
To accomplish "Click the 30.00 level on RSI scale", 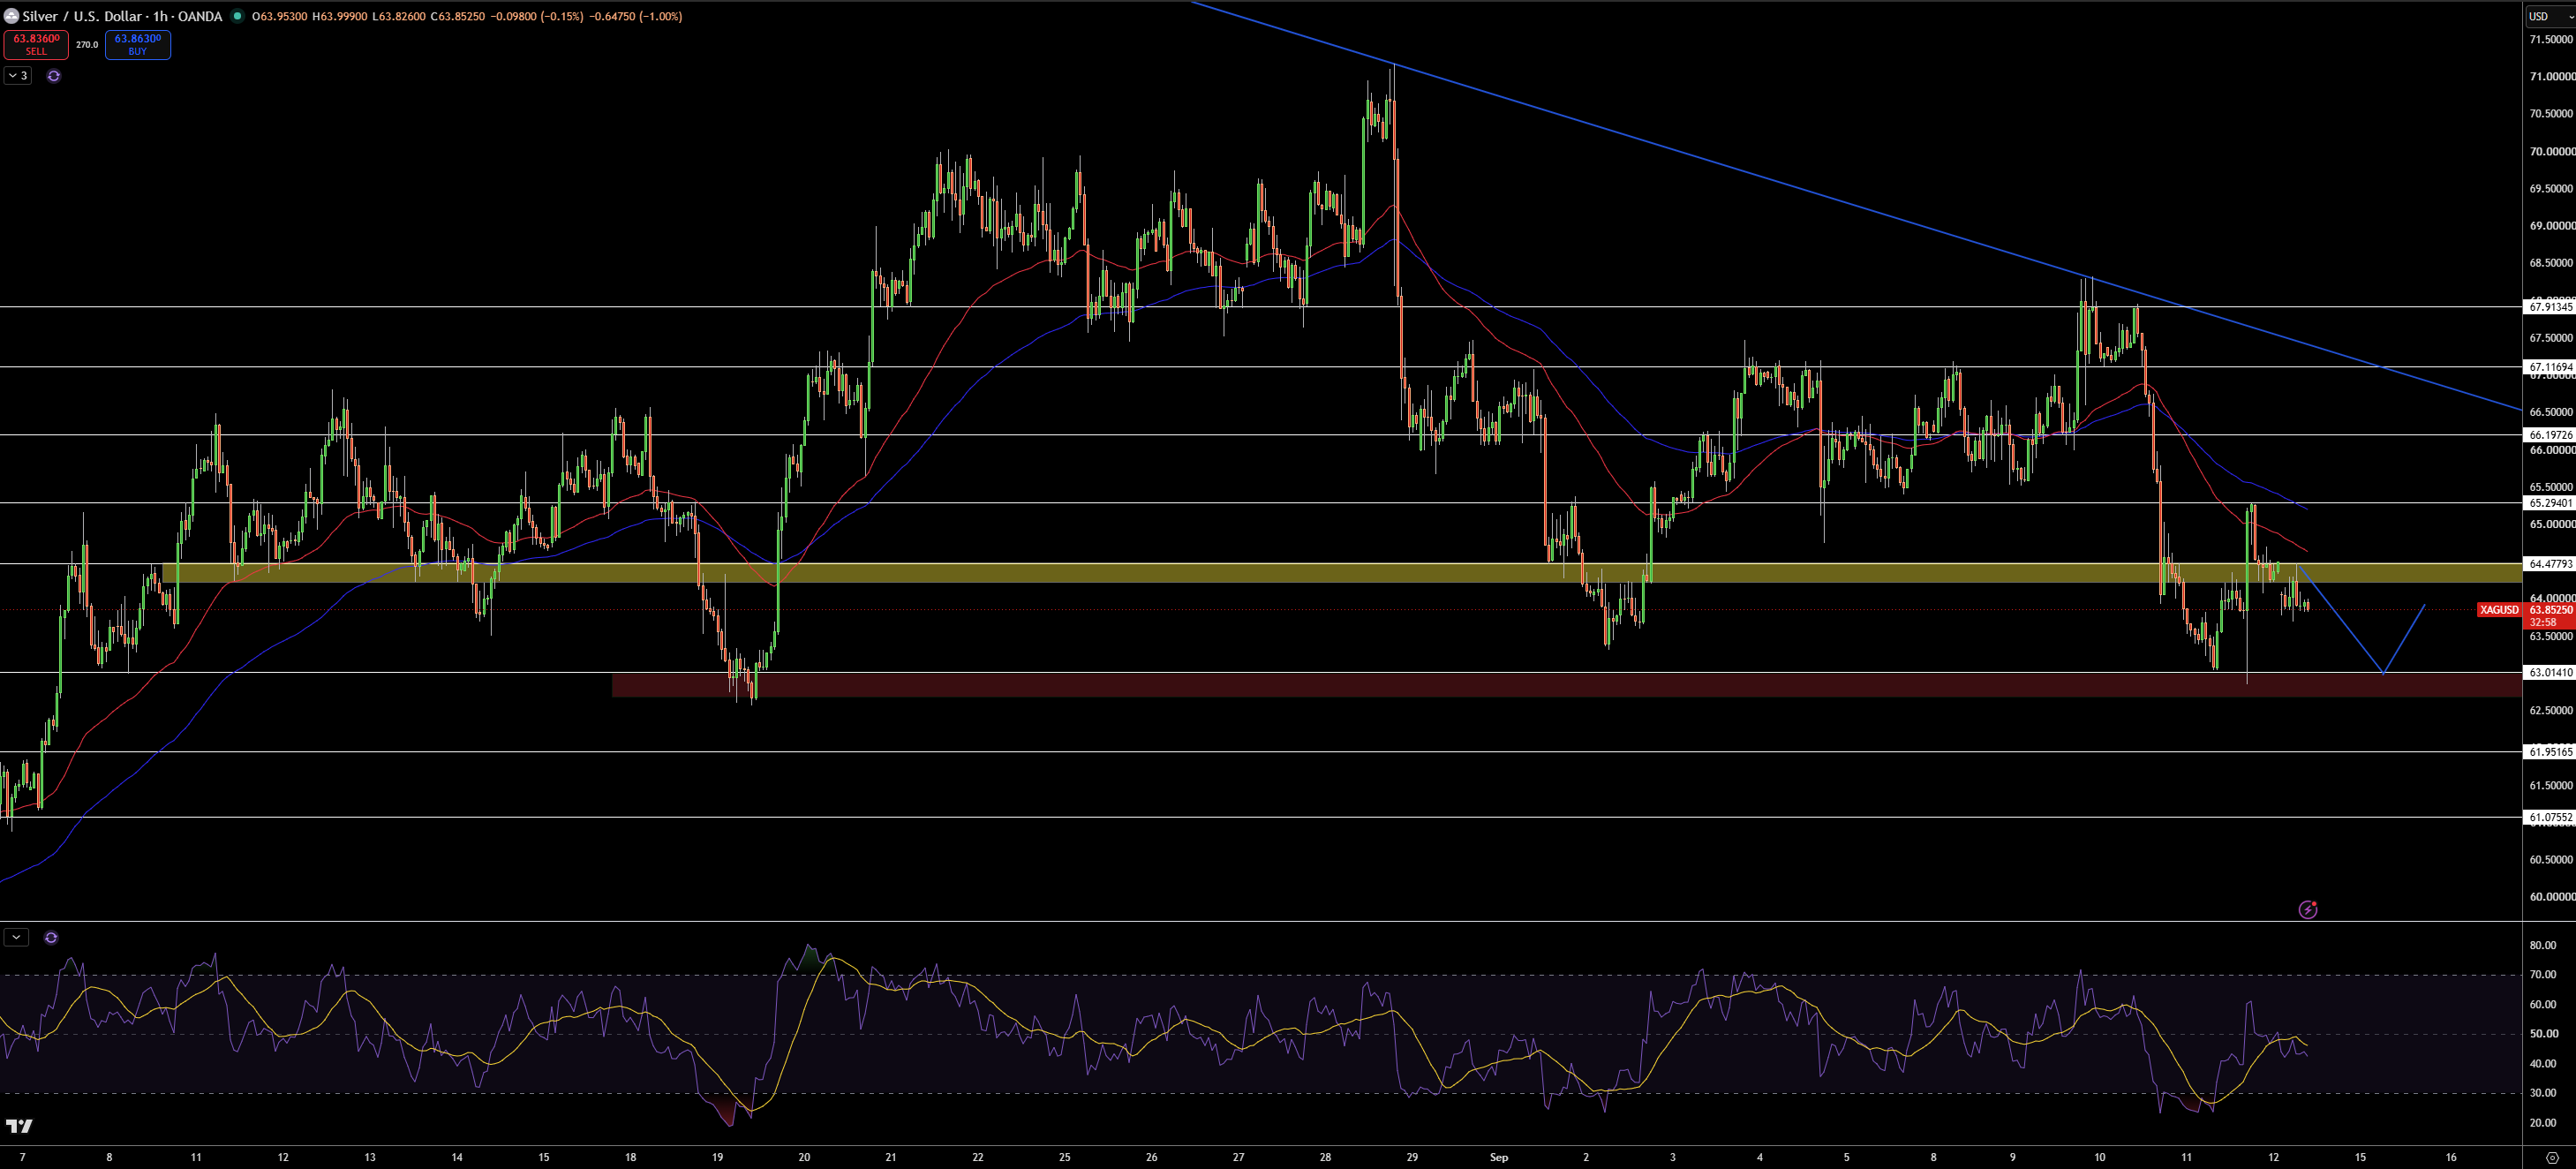I will 2543,1093.
